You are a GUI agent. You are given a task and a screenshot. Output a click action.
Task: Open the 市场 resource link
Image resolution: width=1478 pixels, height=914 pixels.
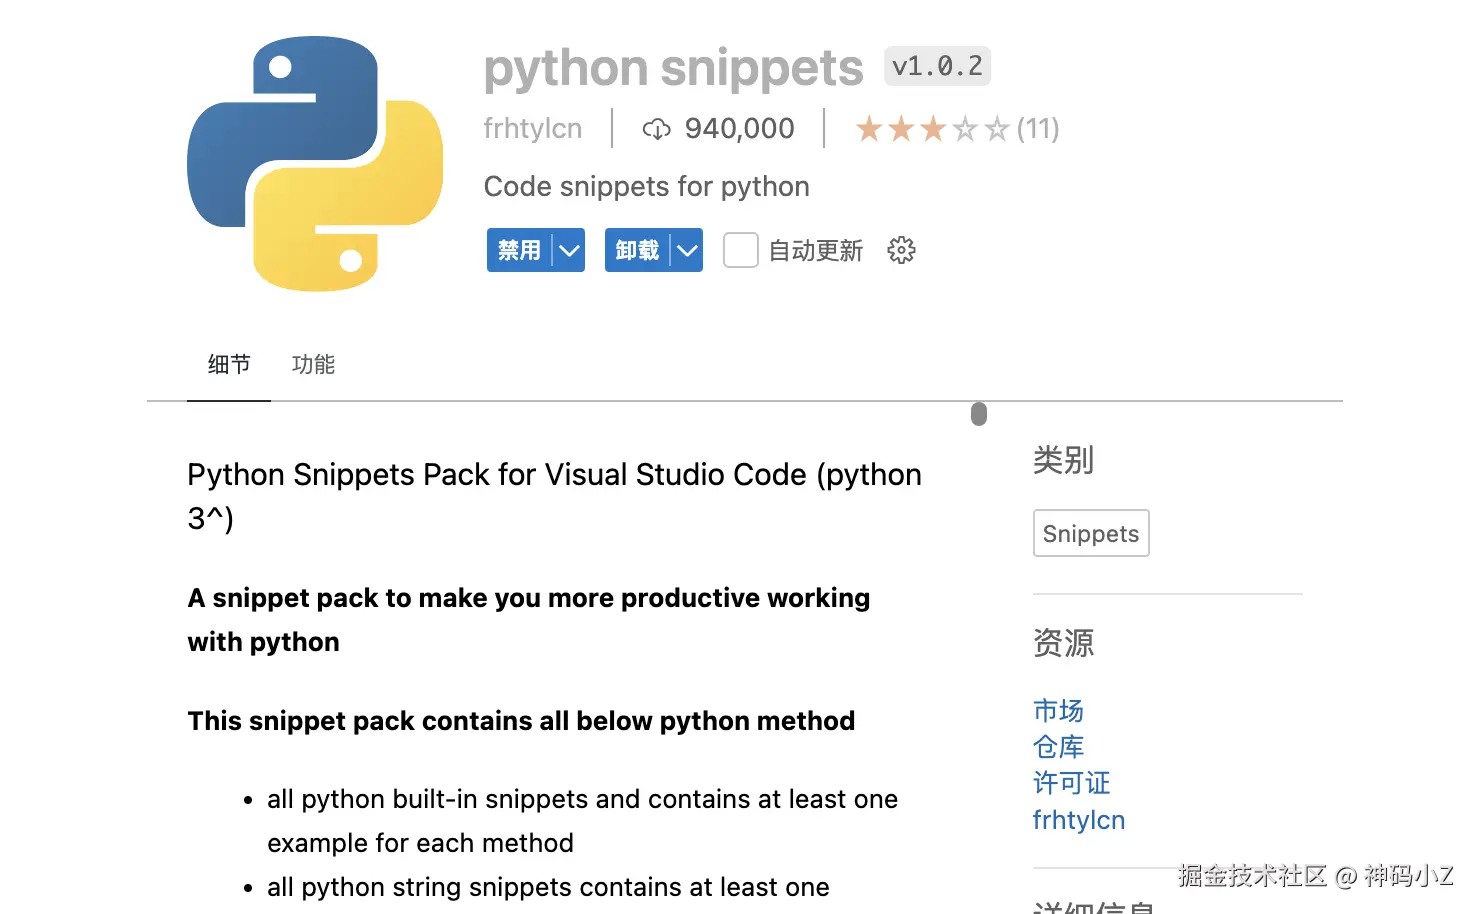[x=1058, y=711]
